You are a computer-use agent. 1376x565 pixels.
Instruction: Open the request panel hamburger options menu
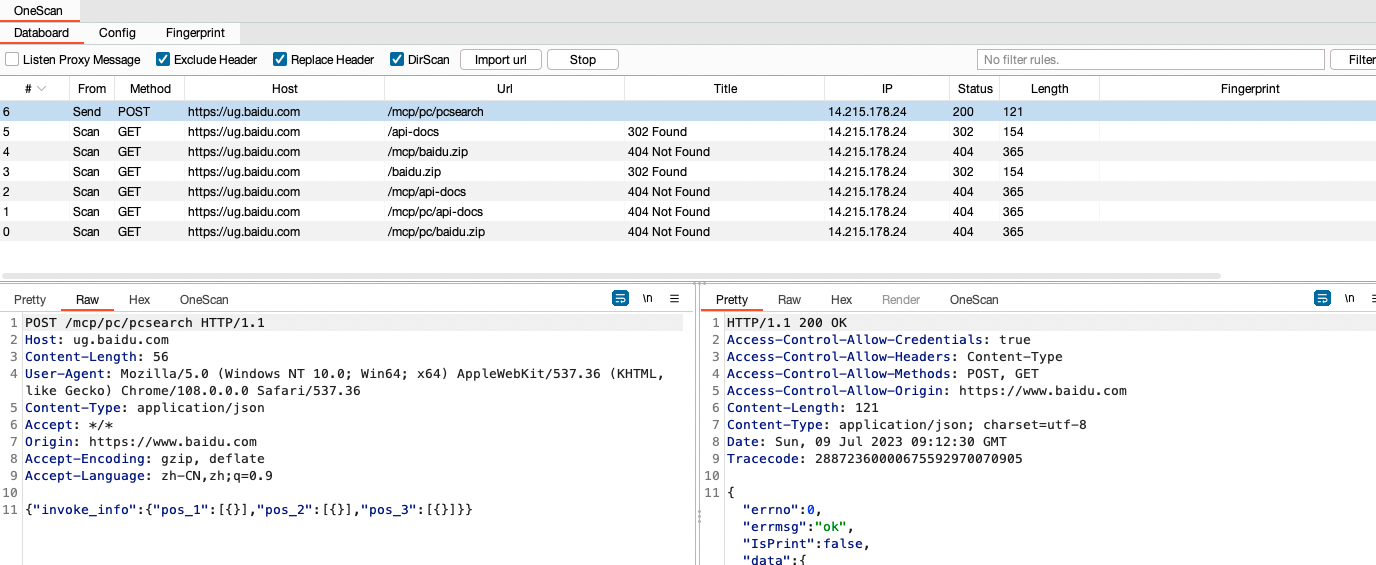tap(674, 298)
